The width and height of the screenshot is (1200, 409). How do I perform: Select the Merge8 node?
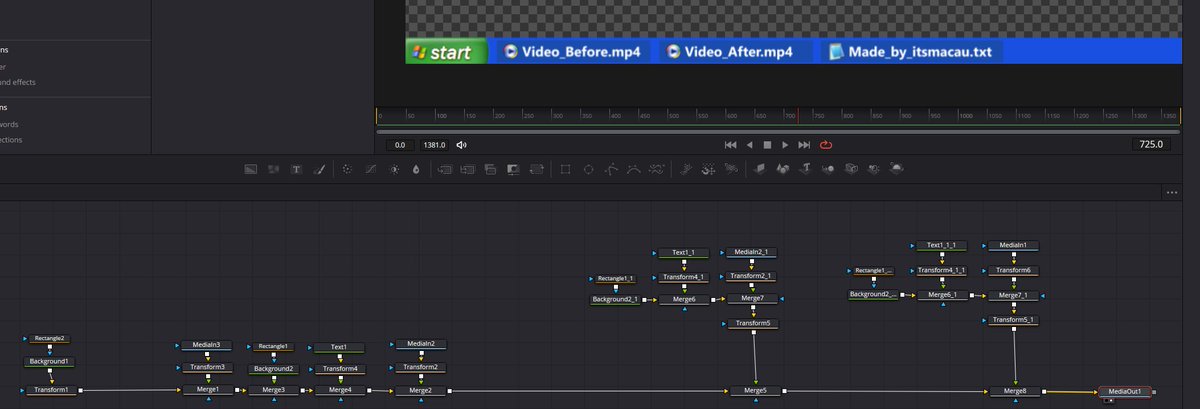[x=1015, y=391]
